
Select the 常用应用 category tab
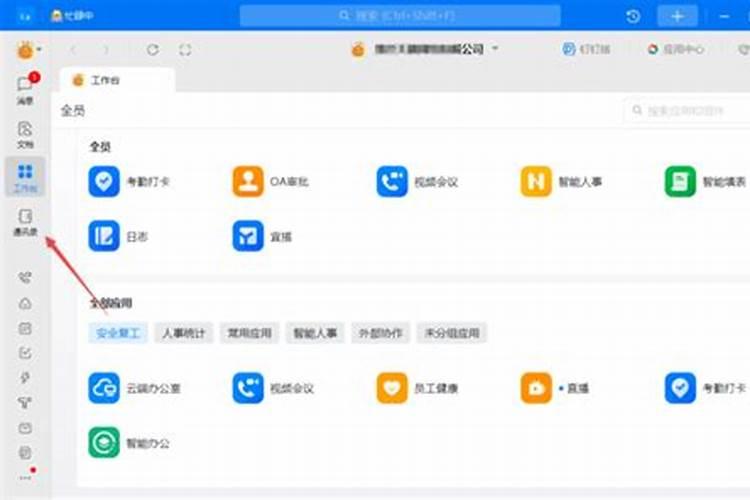[249, 333]
